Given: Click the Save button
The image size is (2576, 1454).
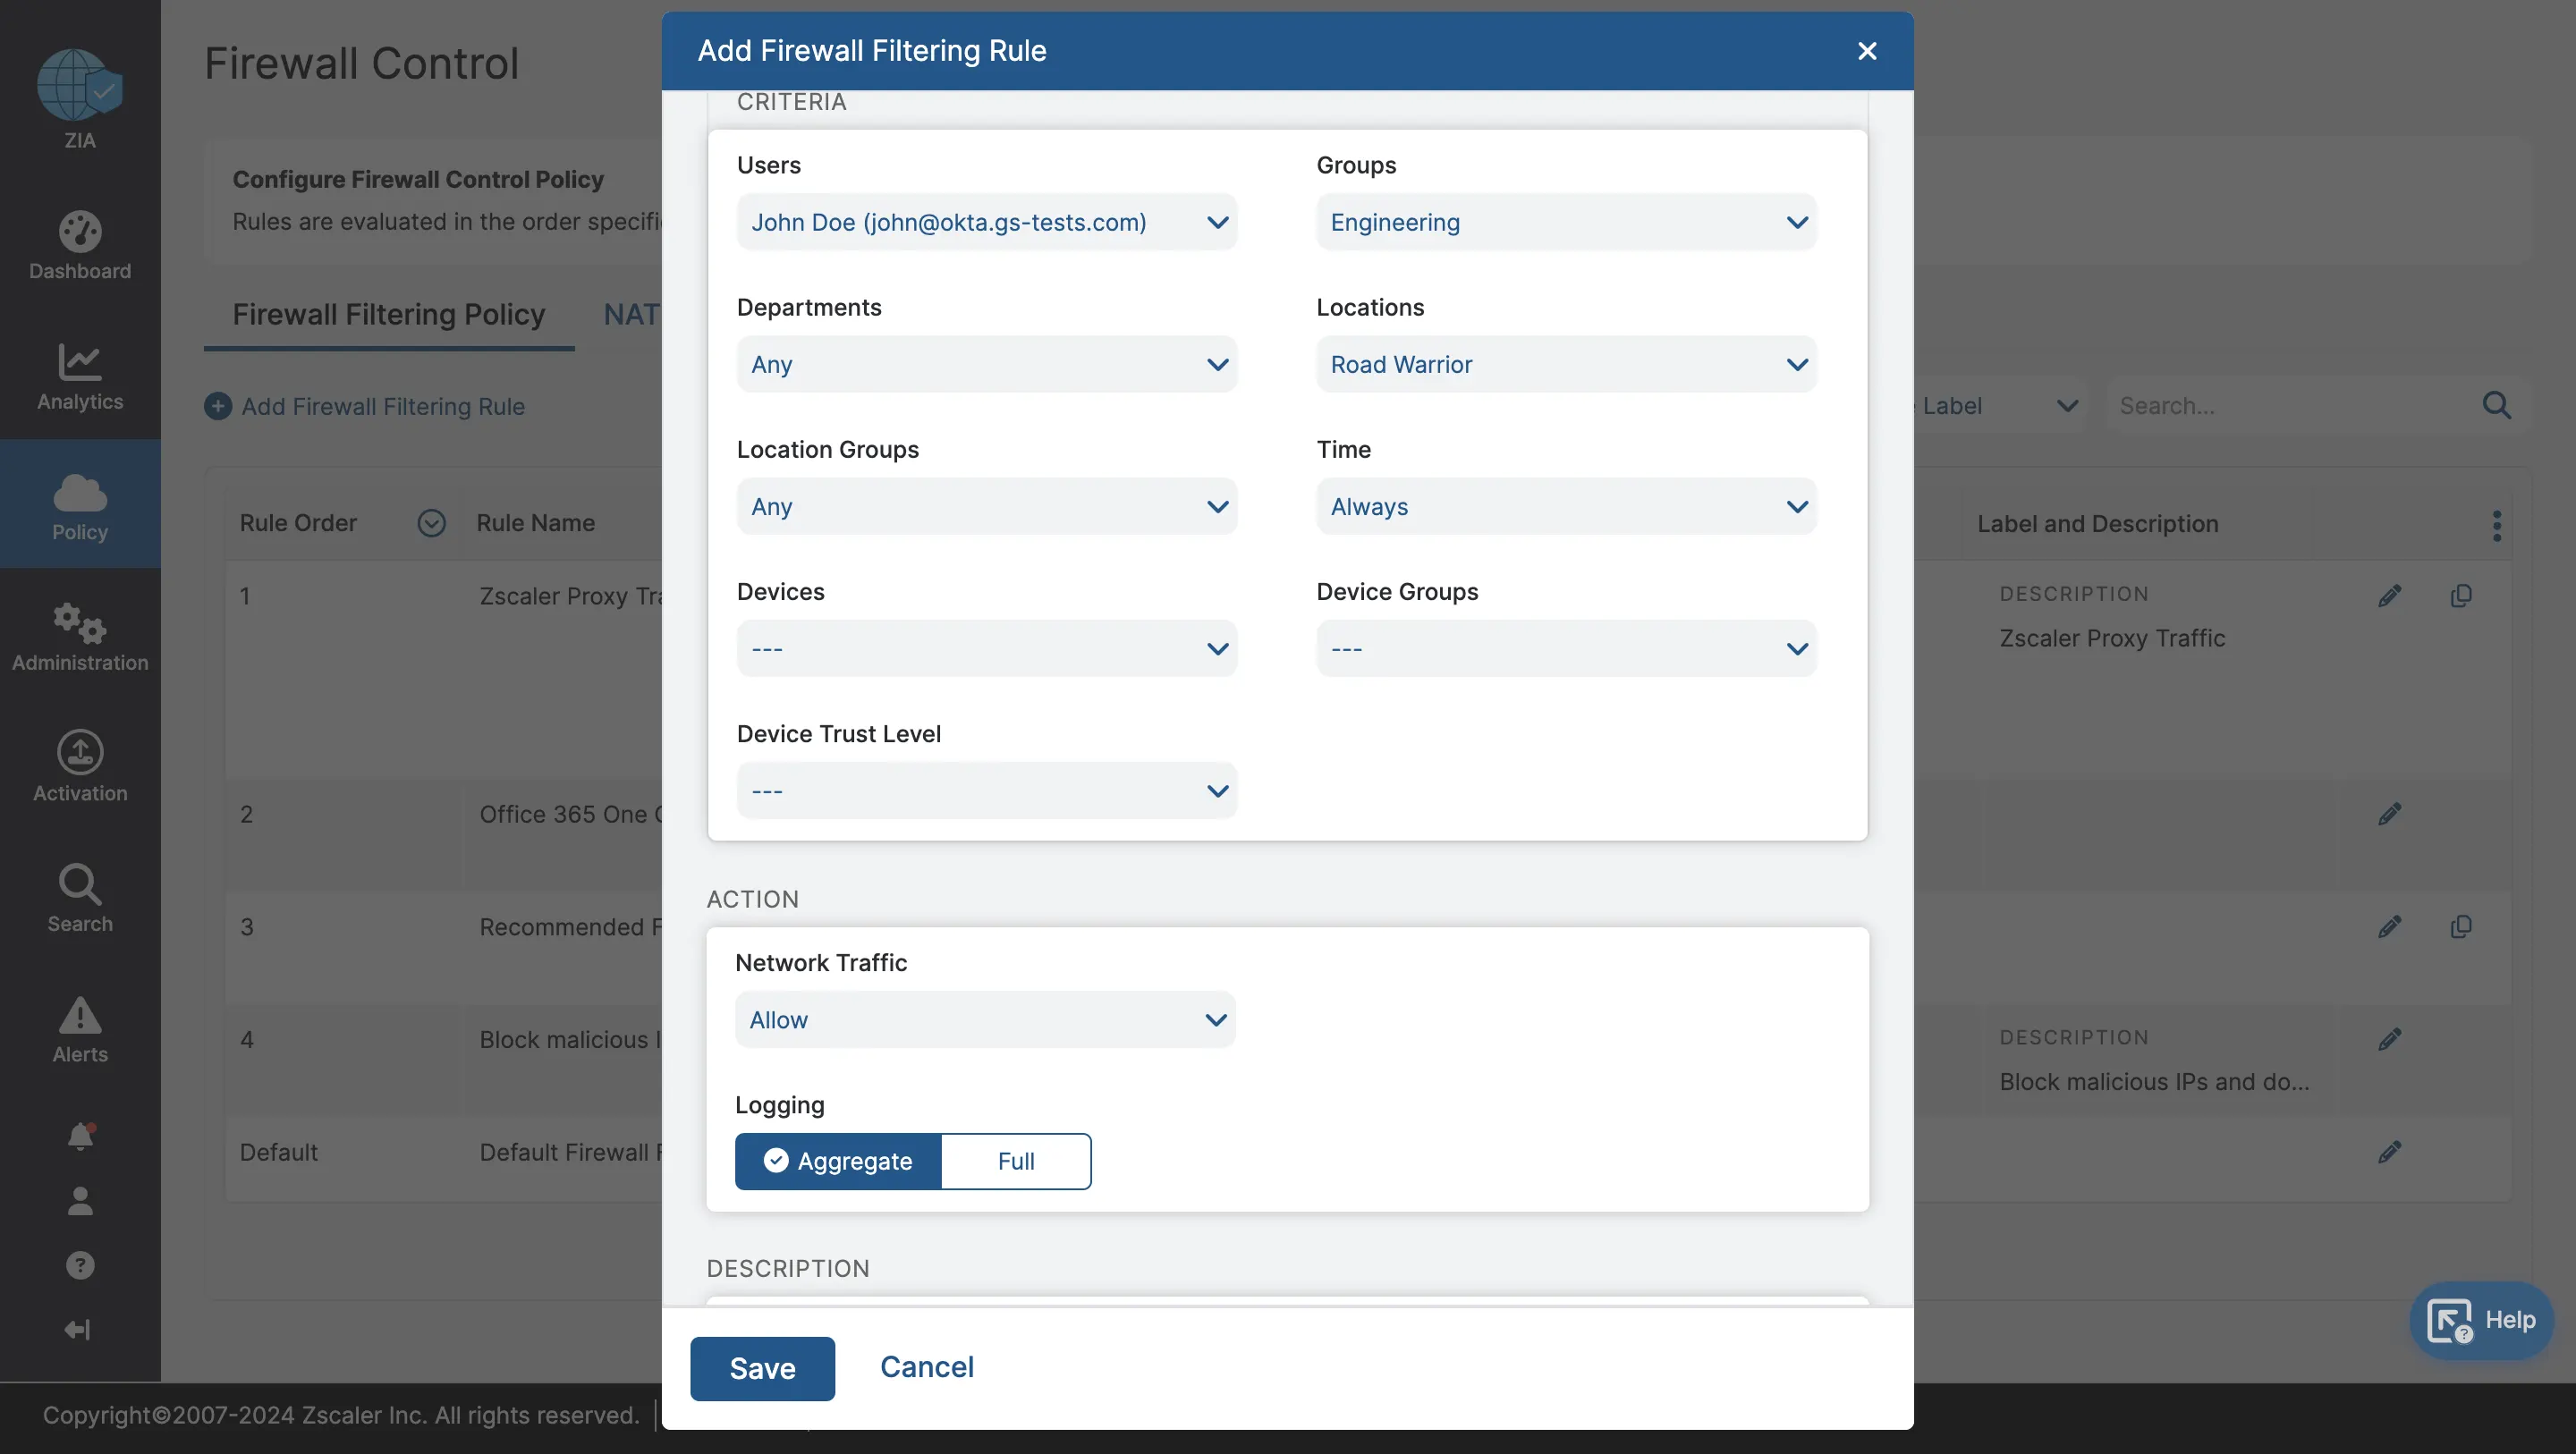Looking at the screenshot, I should coord(762,1368).
